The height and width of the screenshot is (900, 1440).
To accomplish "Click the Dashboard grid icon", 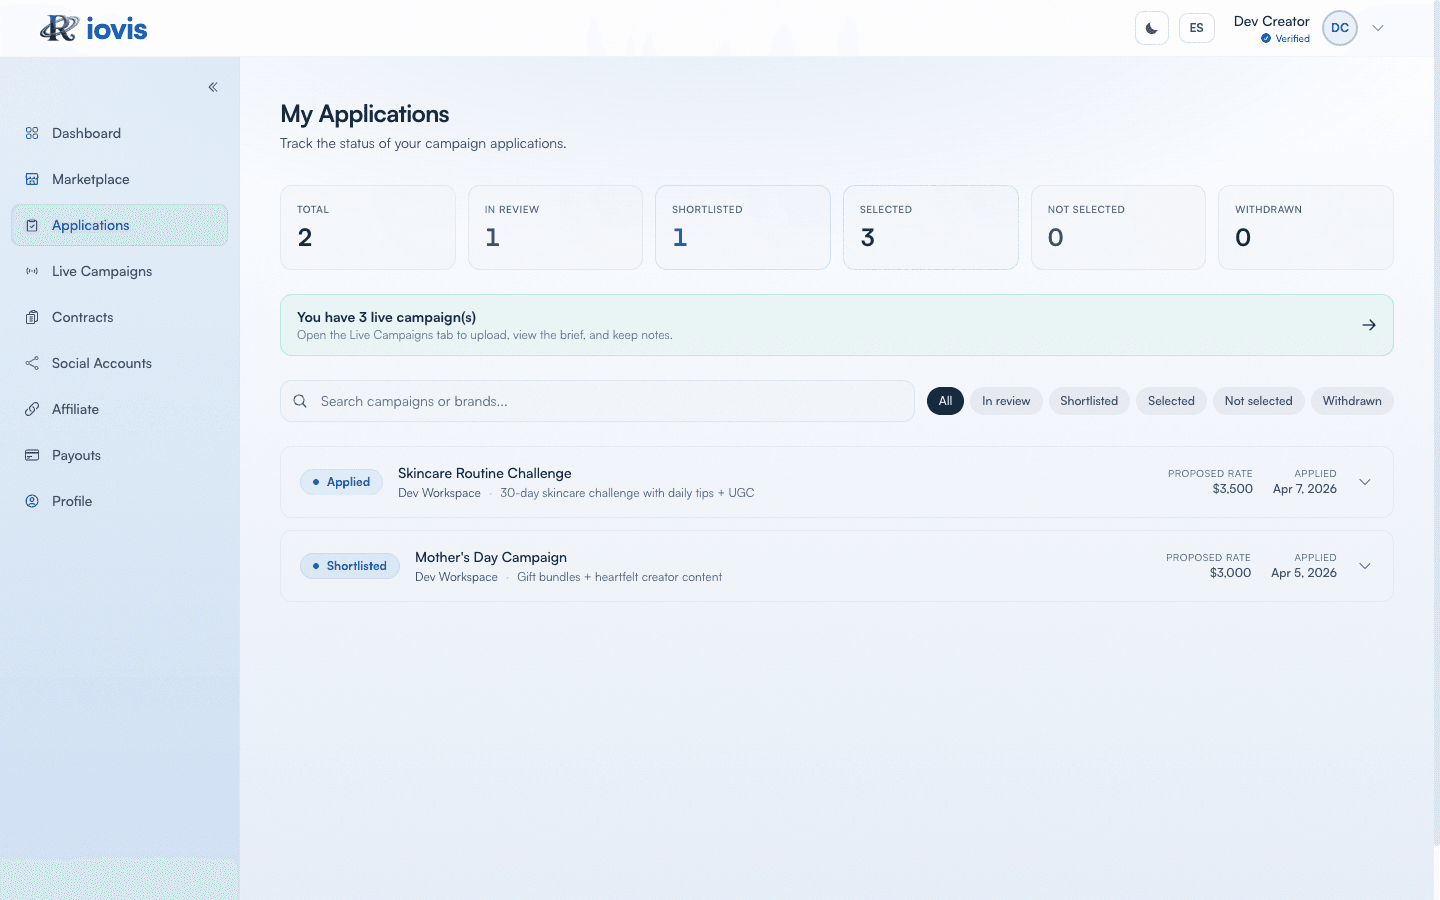I will pyautogui.click(x=32, y=133).
